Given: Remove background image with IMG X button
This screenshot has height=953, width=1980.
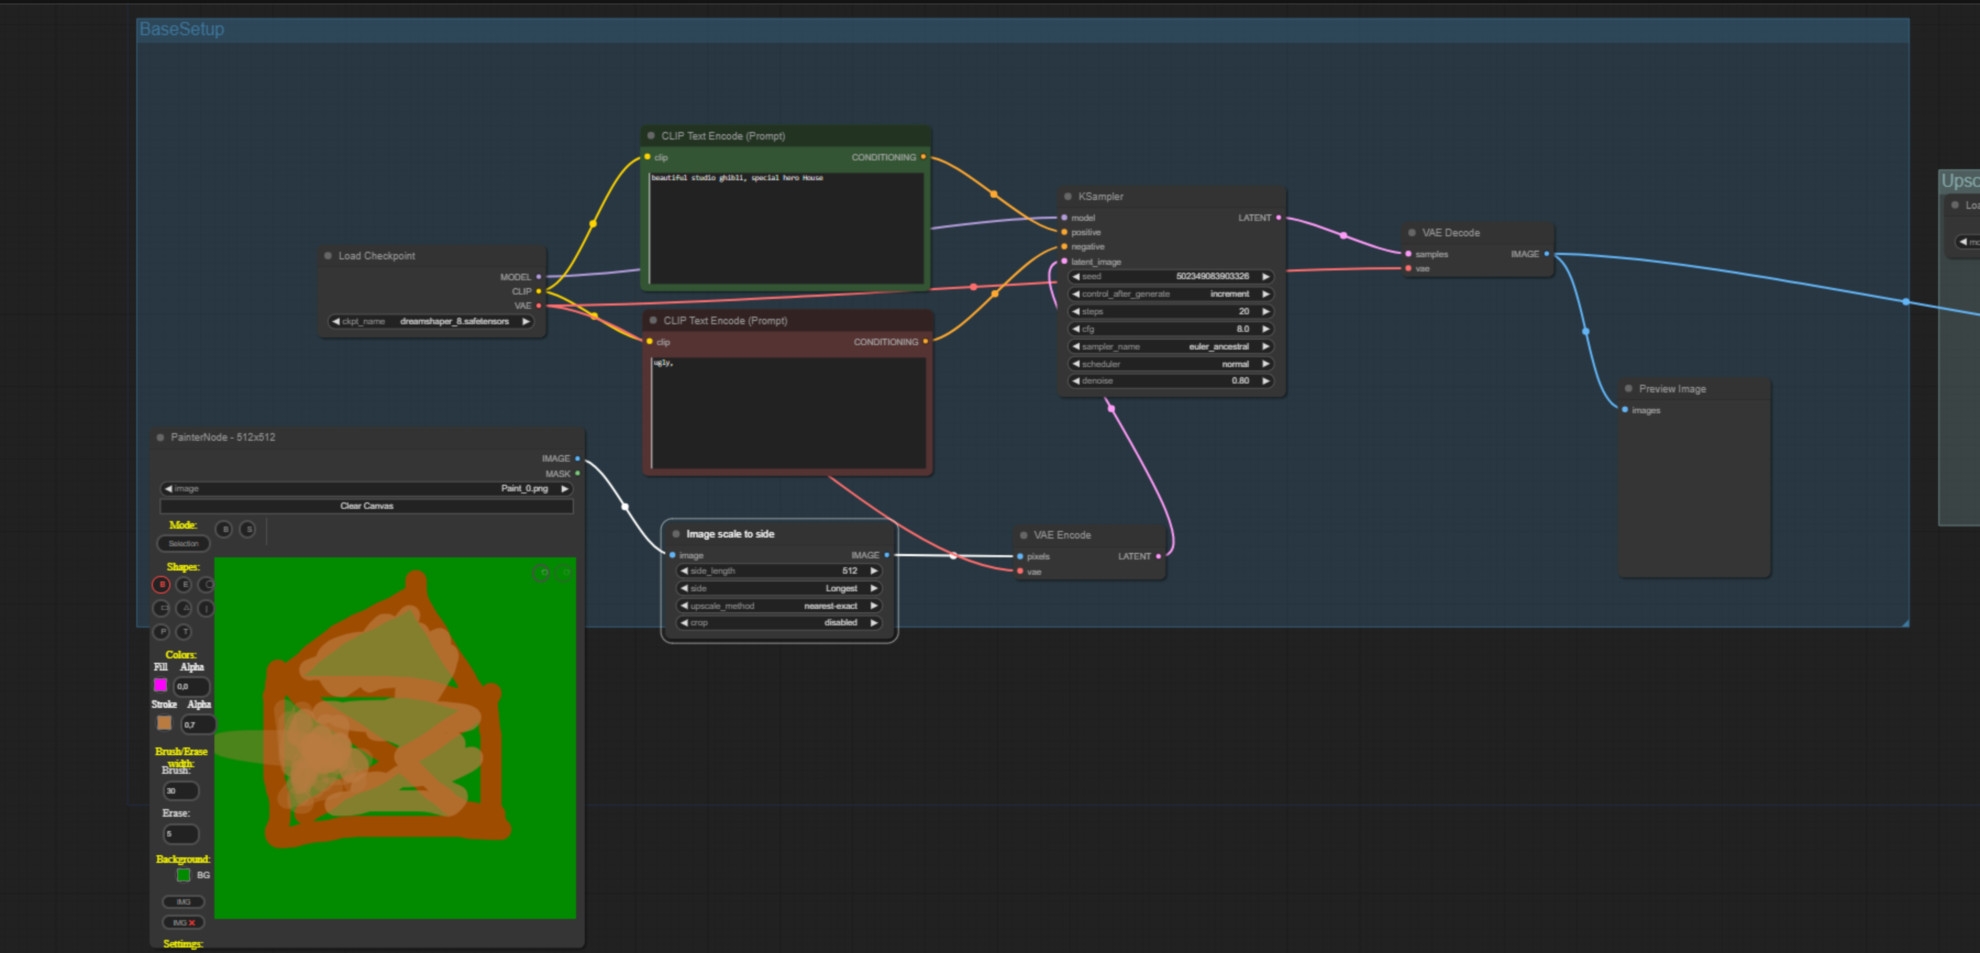Looking at the screenshot, I should pos(182,923).
